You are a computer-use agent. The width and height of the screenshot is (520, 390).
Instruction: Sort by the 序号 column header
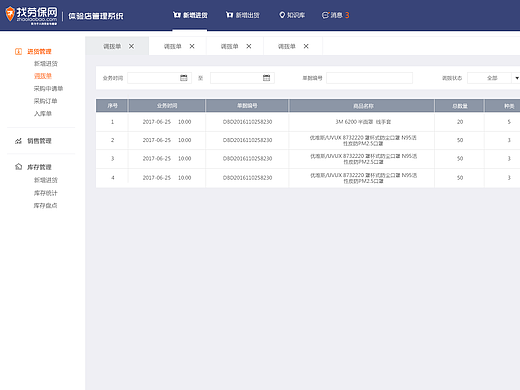112,106
